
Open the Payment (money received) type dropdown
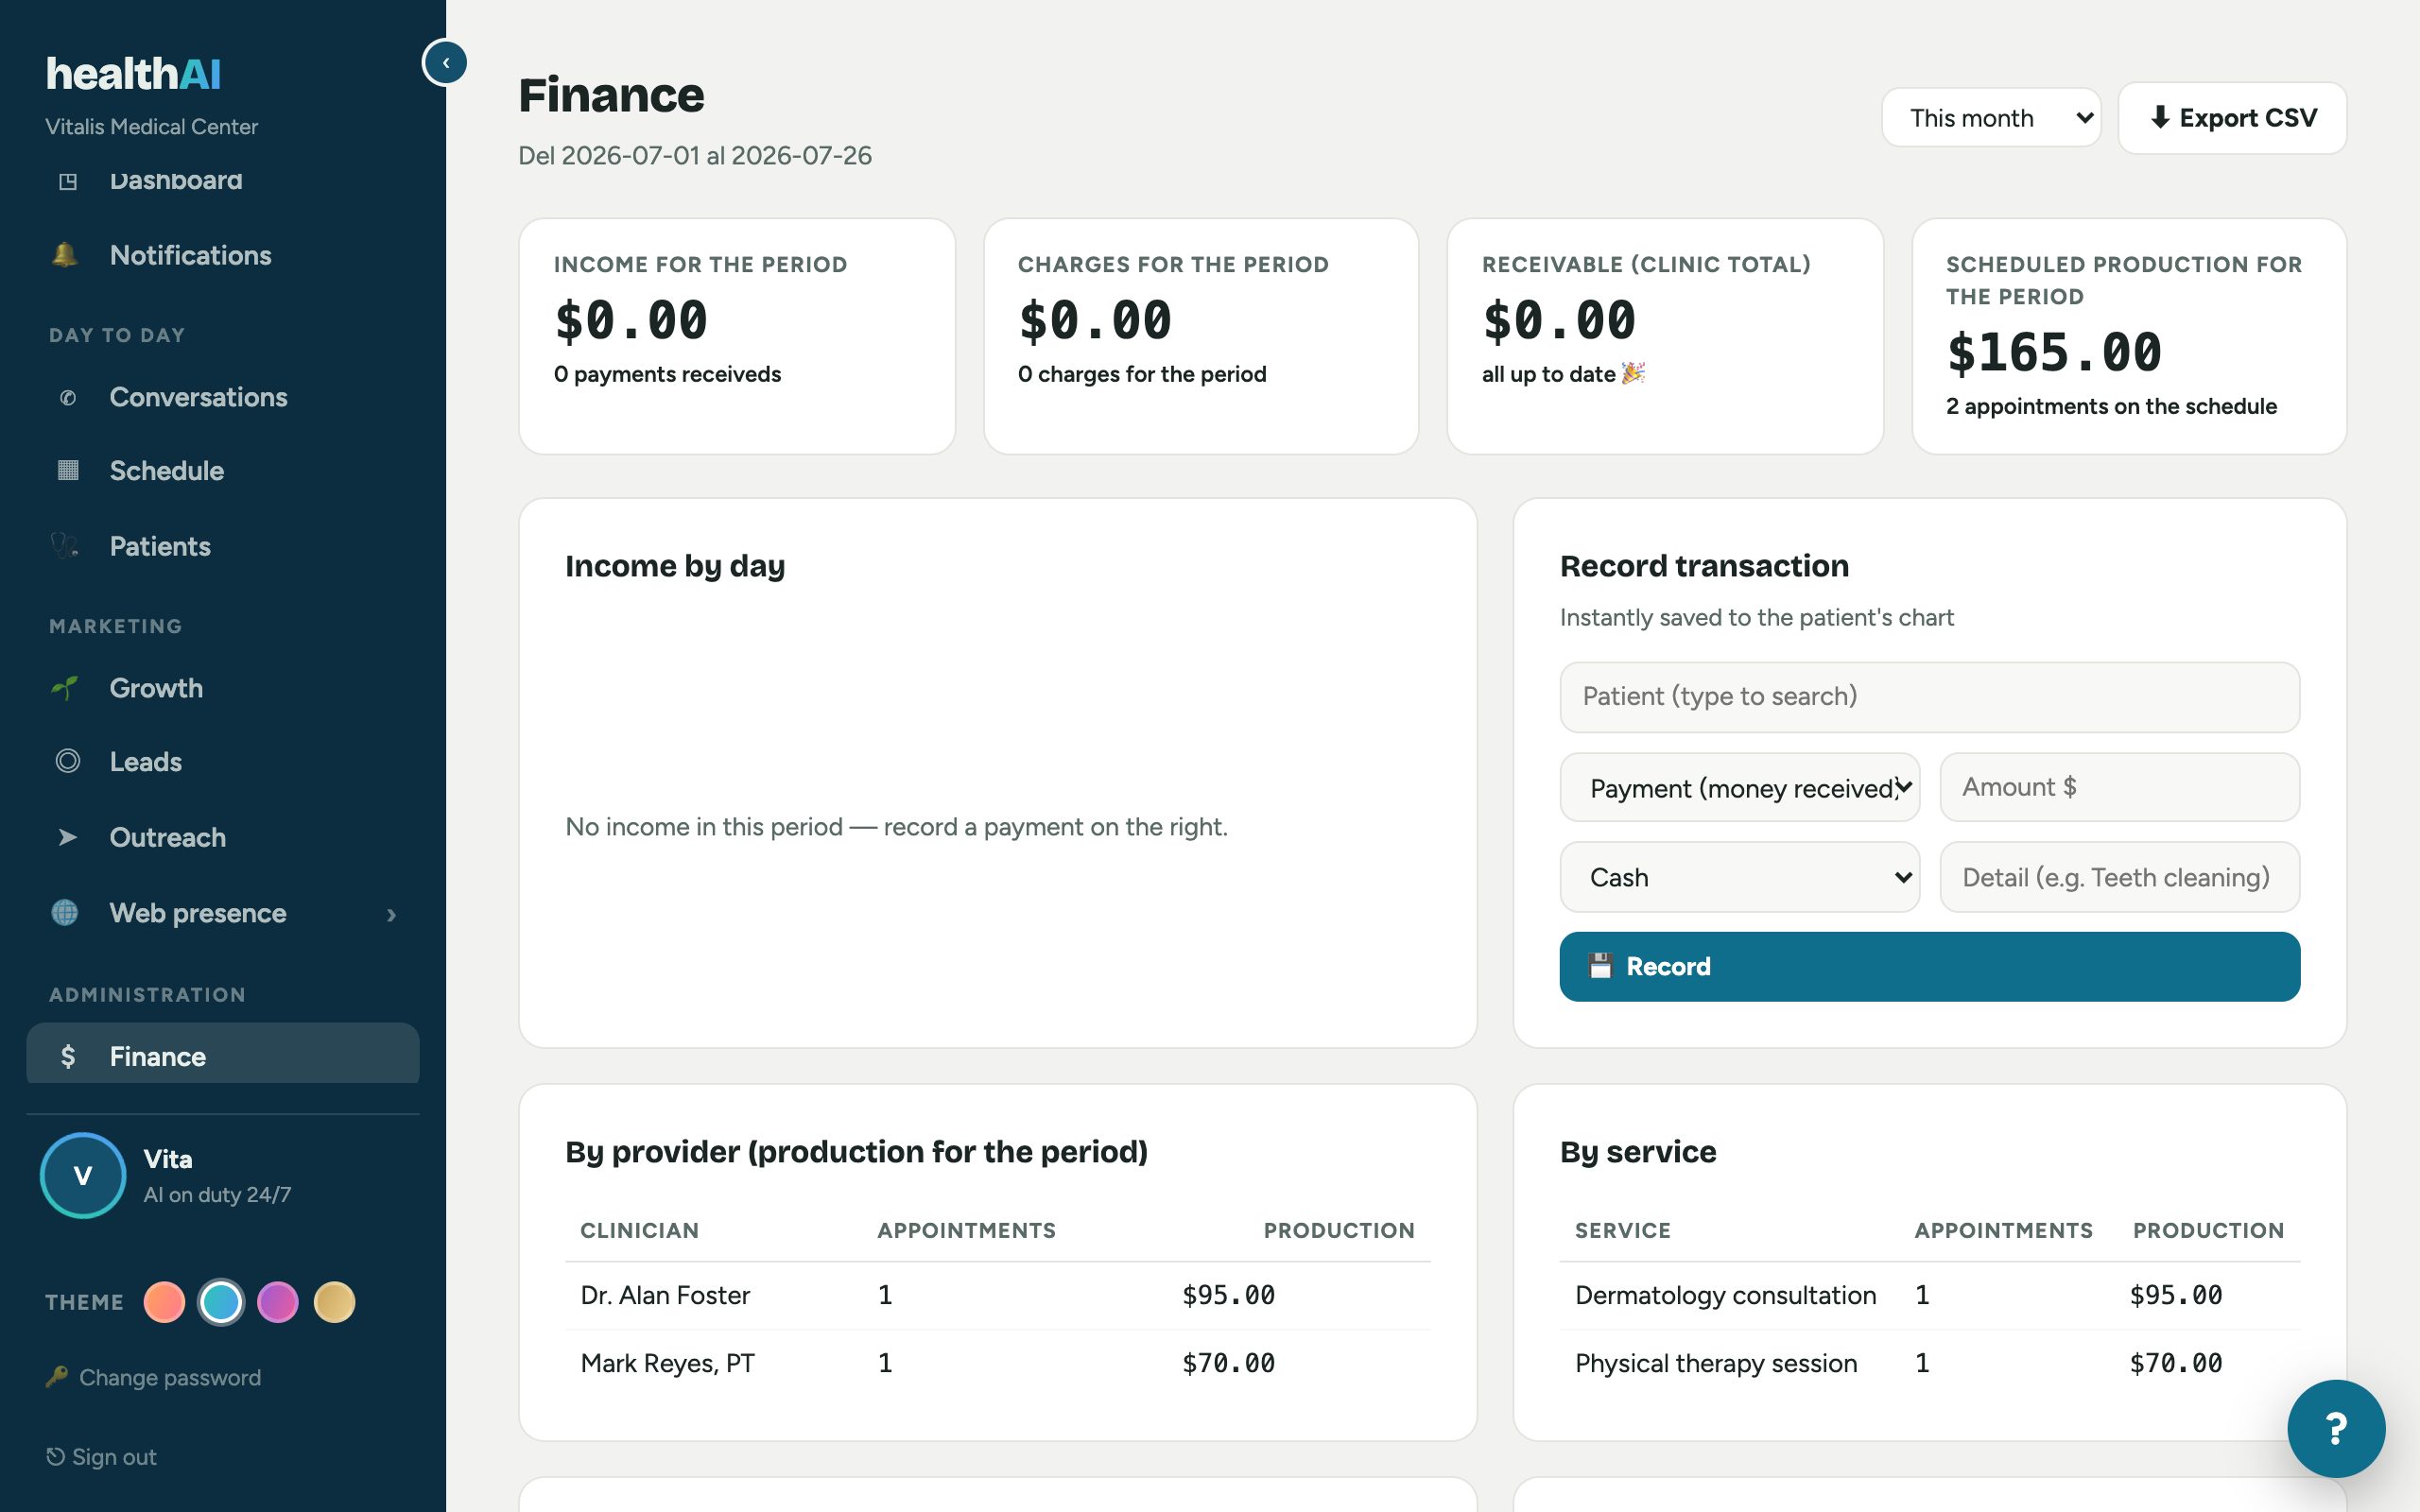pos(1739,788)
